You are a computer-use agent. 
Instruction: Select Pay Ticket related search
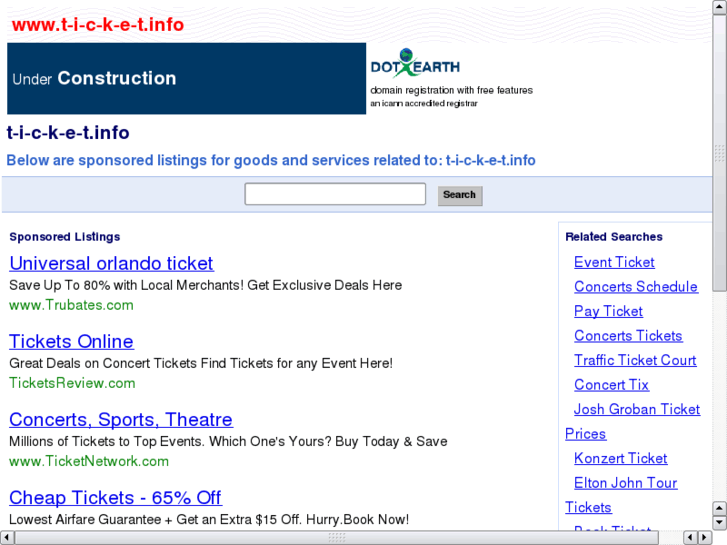pos(608,311)
